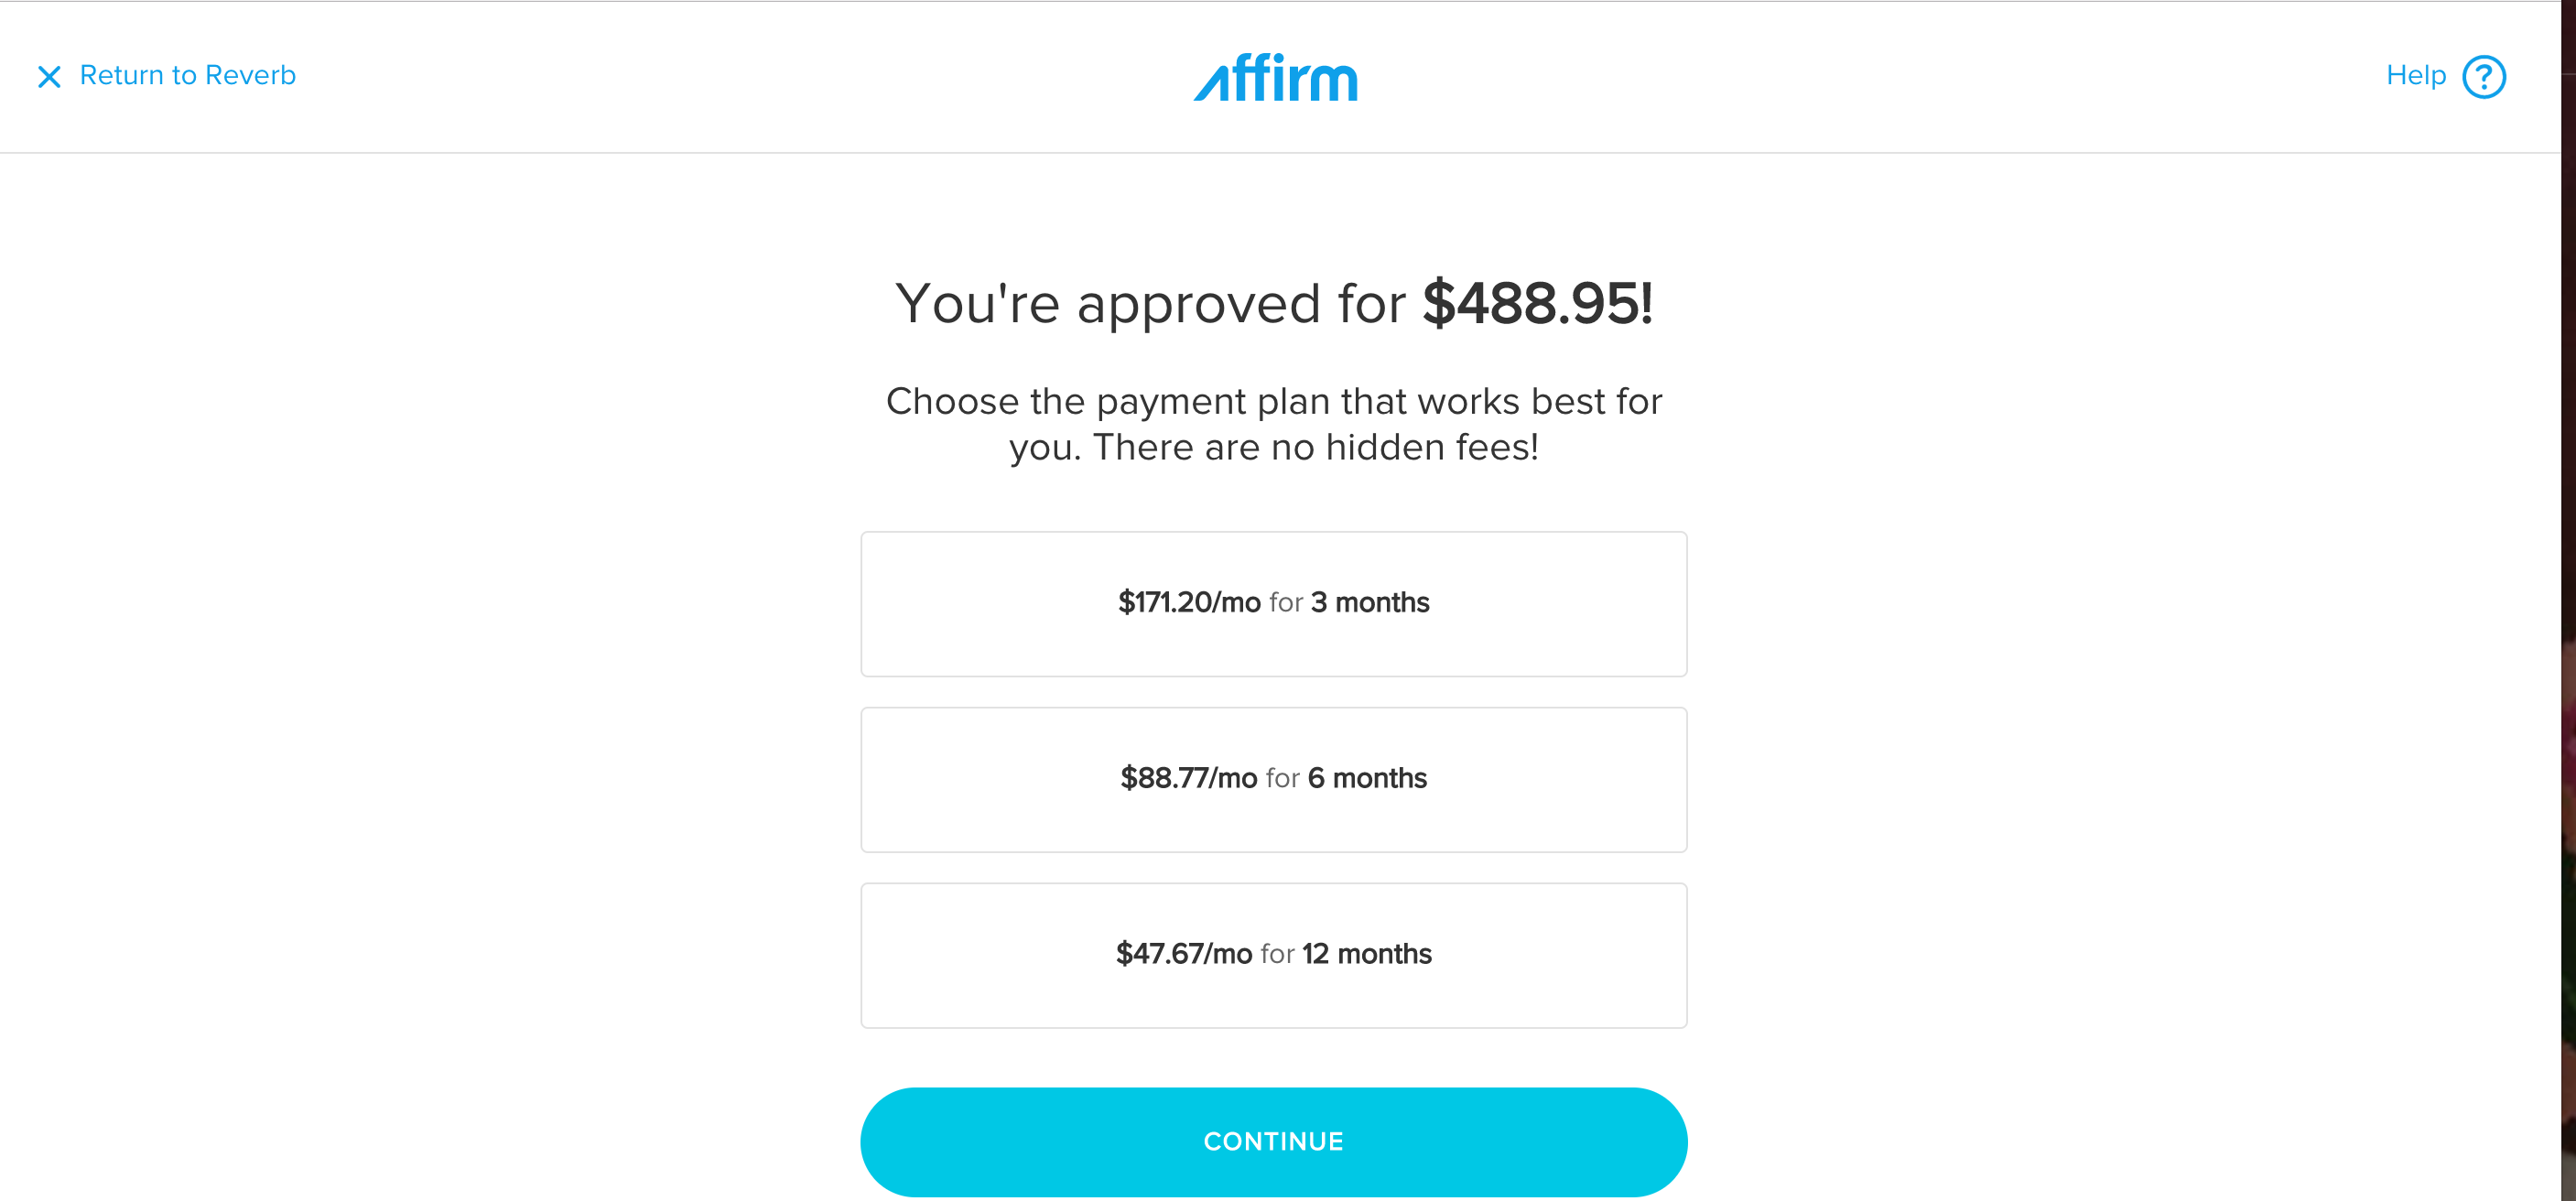Select the 3 months payment plan
The width and height of the screenshot is (2576, 1201).
1273,604
